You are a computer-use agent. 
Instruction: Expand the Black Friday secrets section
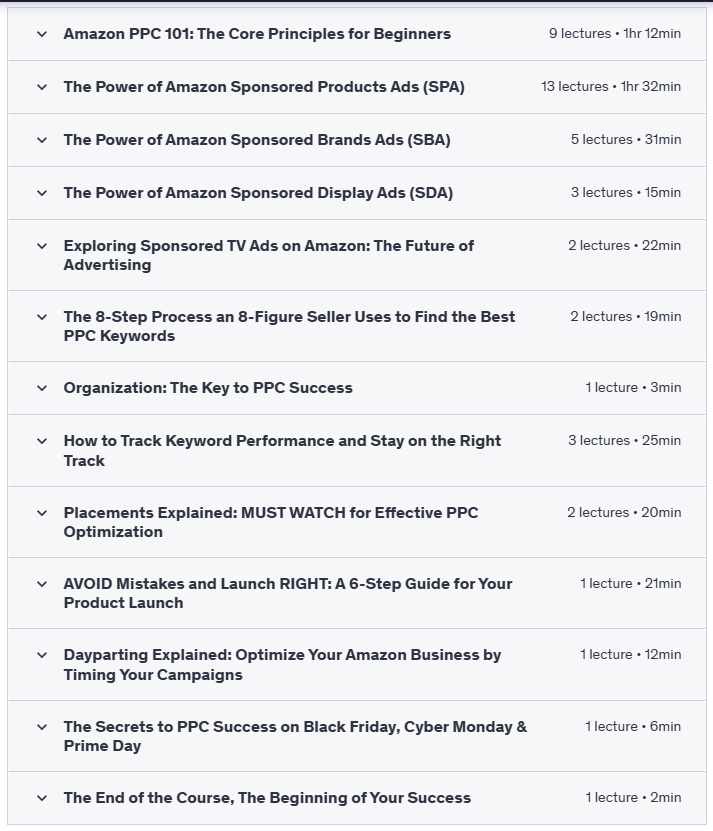click(41, 726)
